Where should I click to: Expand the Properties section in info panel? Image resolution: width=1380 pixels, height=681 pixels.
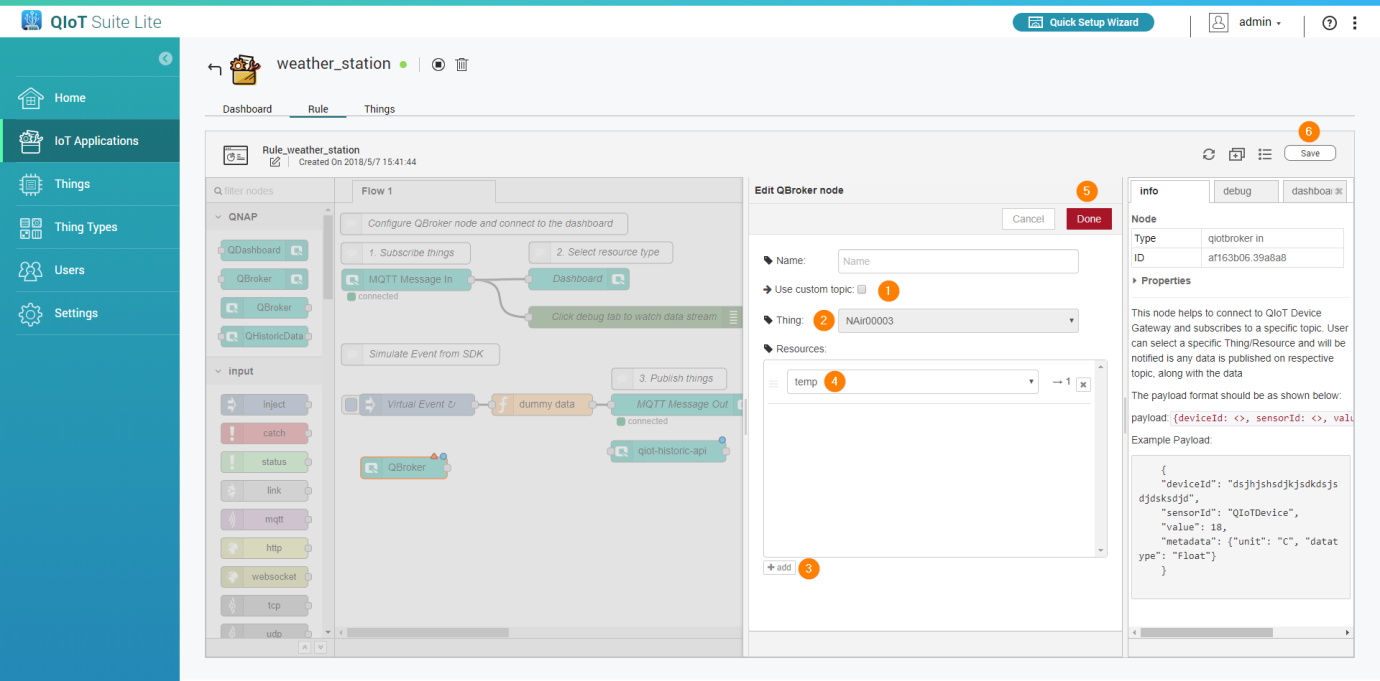click(x=1165, y=281)
